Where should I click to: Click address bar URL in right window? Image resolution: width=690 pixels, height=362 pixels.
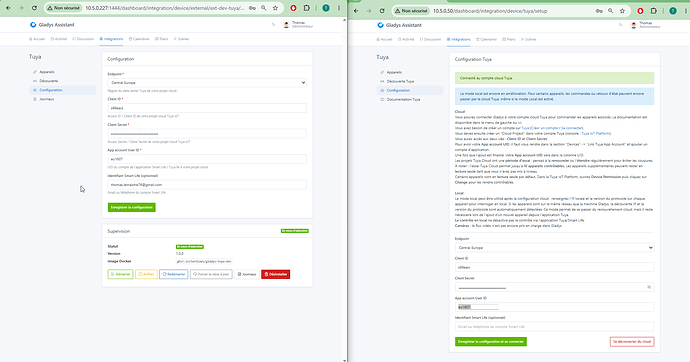coord(490,11)
